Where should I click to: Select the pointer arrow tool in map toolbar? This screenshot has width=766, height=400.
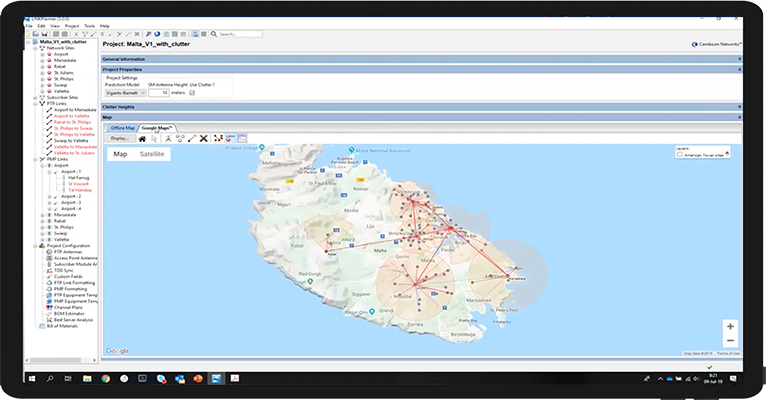click(x=154, y=139)
